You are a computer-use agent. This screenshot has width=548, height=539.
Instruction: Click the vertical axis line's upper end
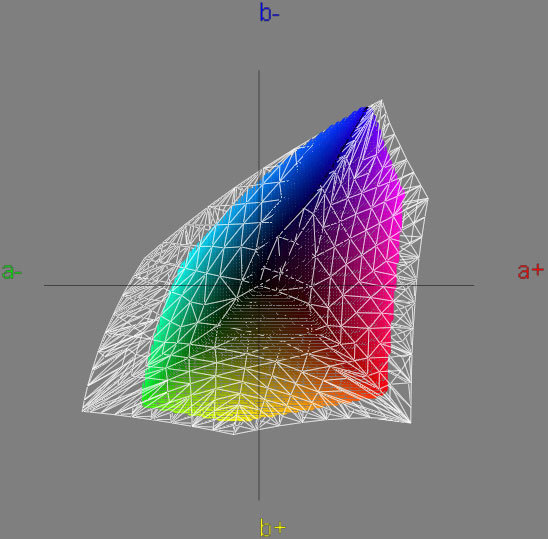[x=259, y=71]
